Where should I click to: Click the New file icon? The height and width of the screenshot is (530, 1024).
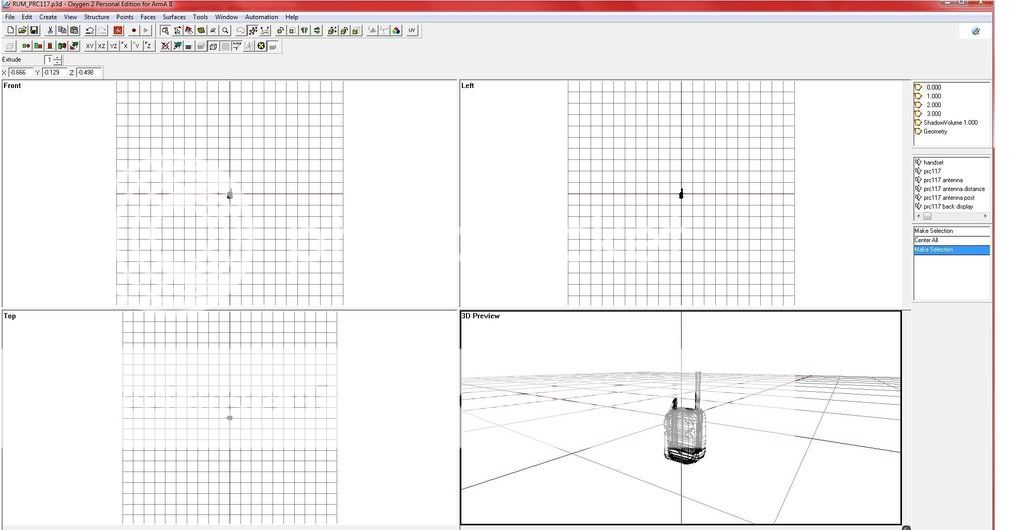point(10,31)
